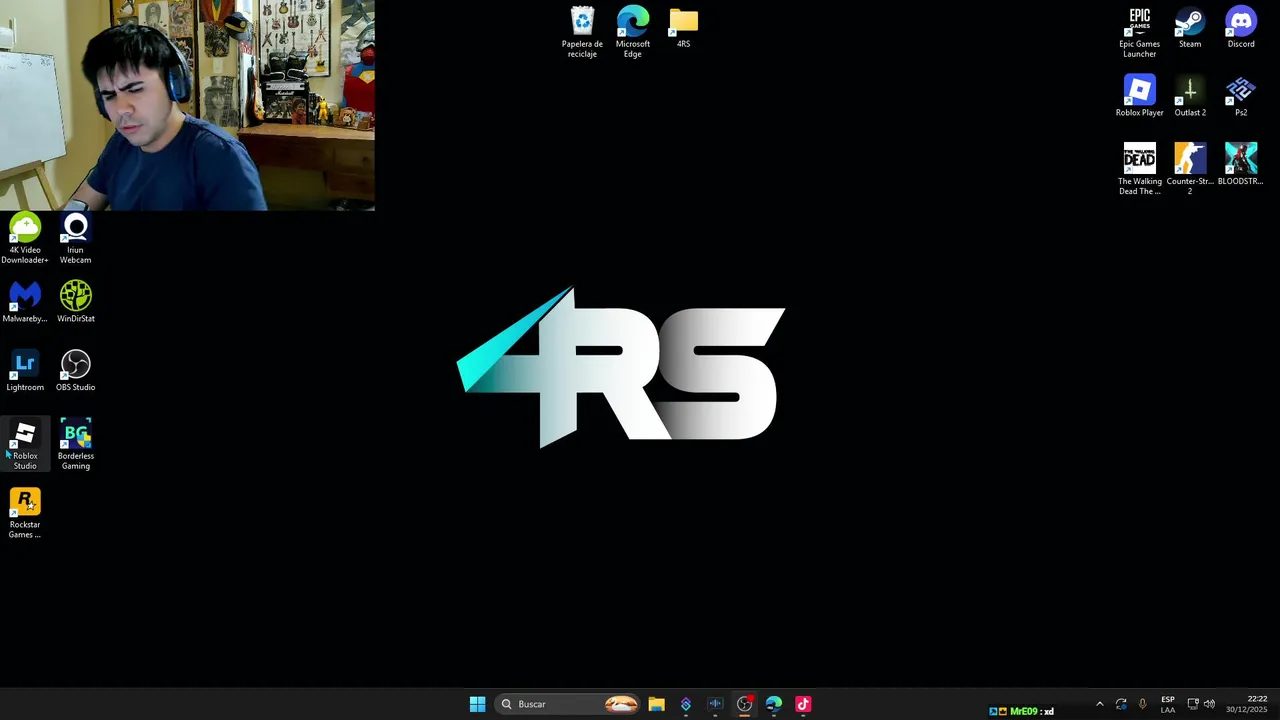Show hidden system tray icons

(x=1099, y=704)
